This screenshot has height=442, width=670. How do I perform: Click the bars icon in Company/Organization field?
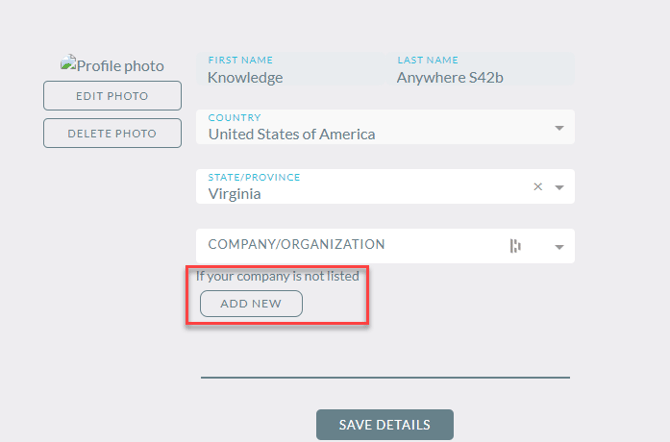(515, 246)
